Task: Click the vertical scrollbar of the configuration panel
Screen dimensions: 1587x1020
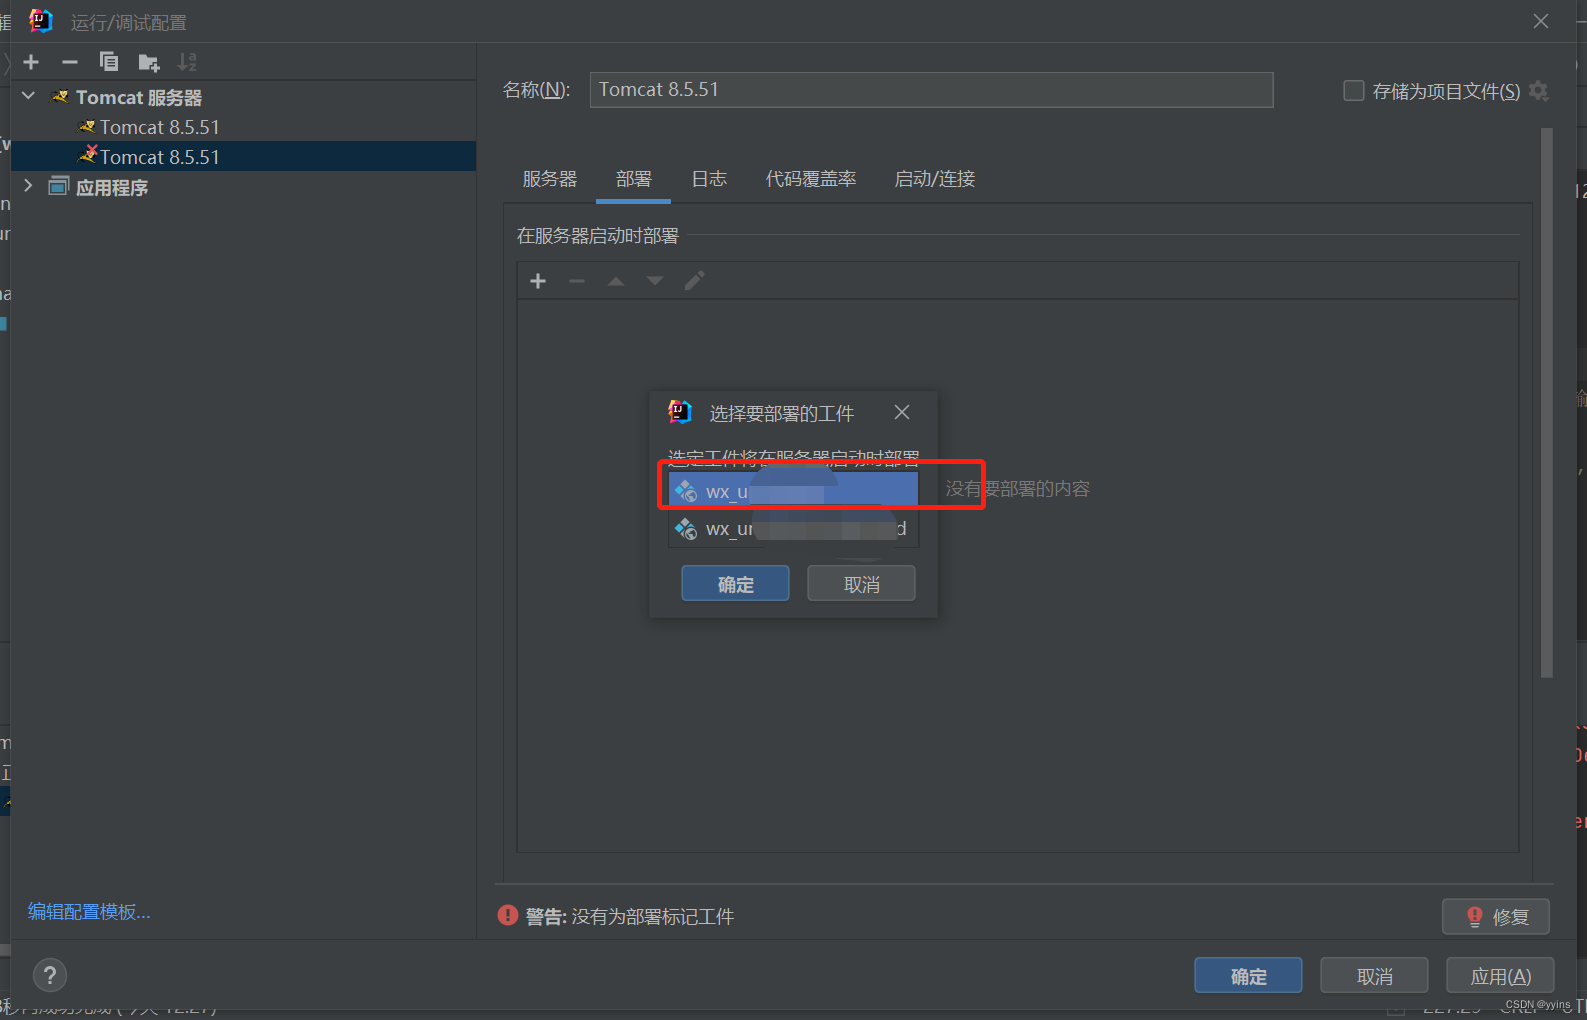Action: [x=1547, y=403]
